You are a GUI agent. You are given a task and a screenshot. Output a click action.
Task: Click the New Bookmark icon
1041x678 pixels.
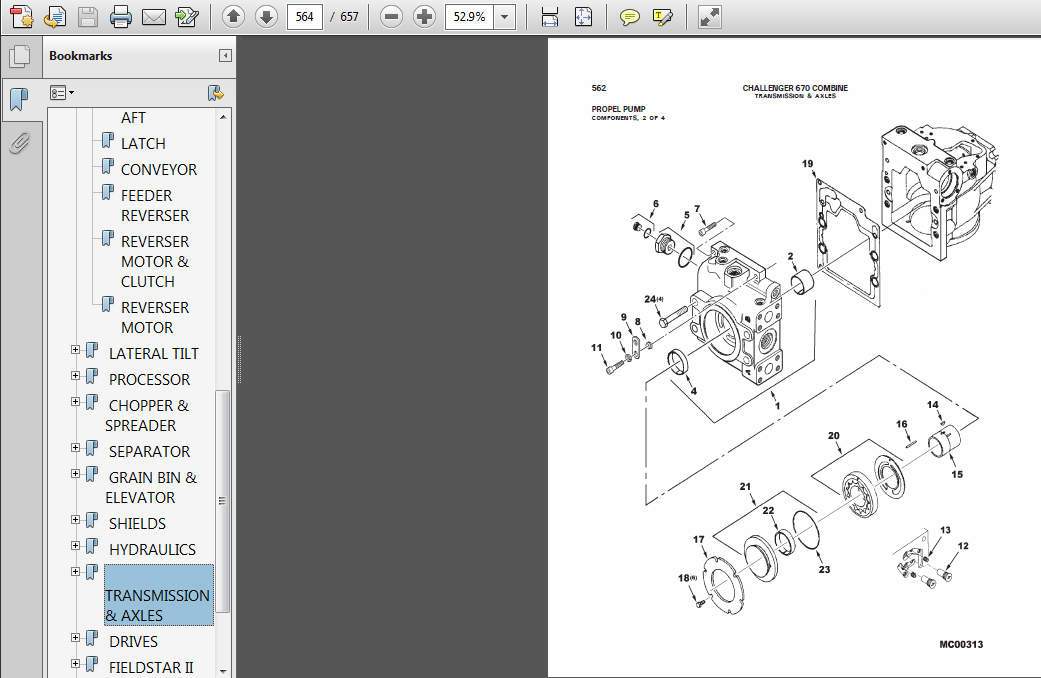coord(215,93)
